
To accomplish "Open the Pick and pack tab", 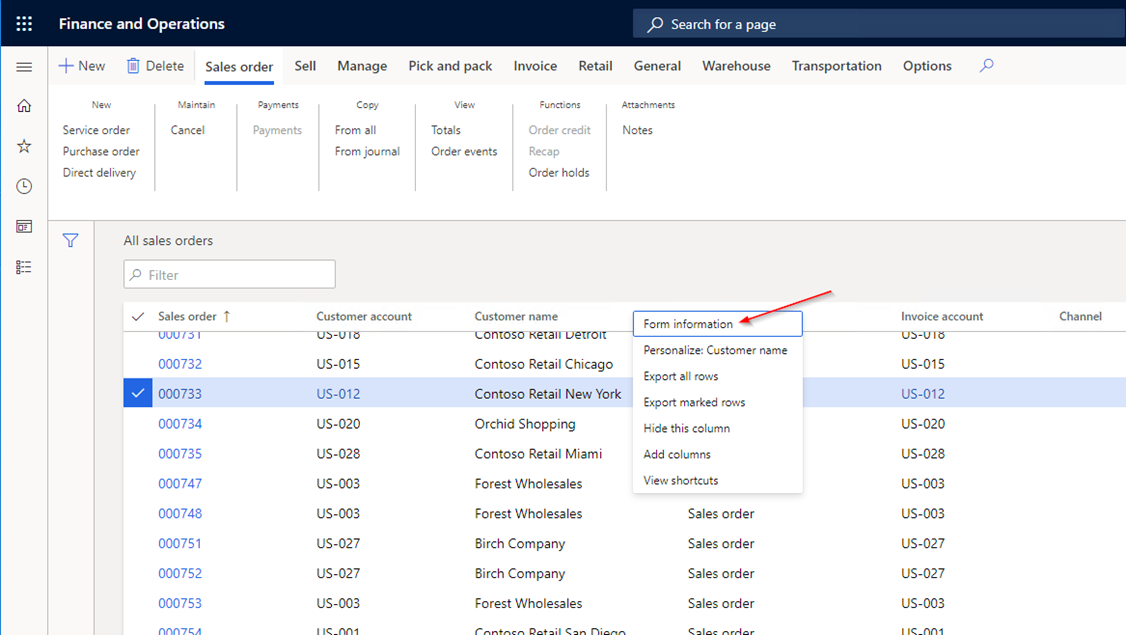I will (450, 65).
